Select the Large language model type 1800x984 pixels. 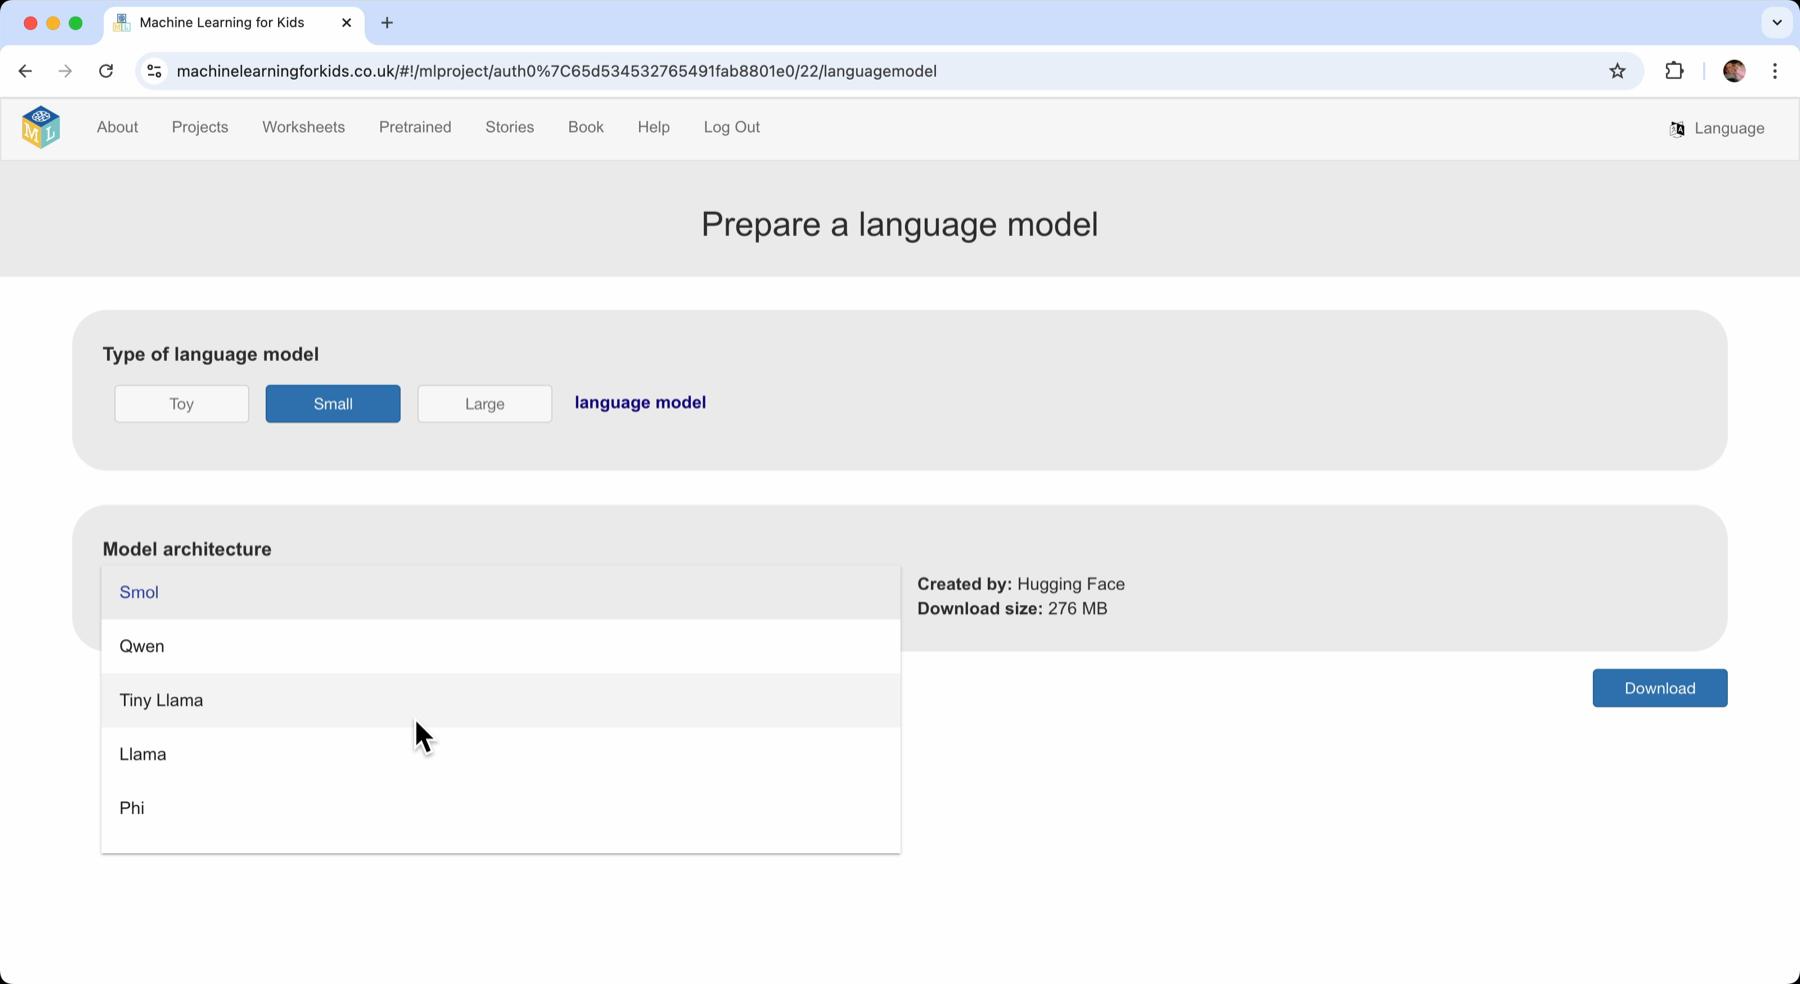pyautogui.click(x=484, y=404)
